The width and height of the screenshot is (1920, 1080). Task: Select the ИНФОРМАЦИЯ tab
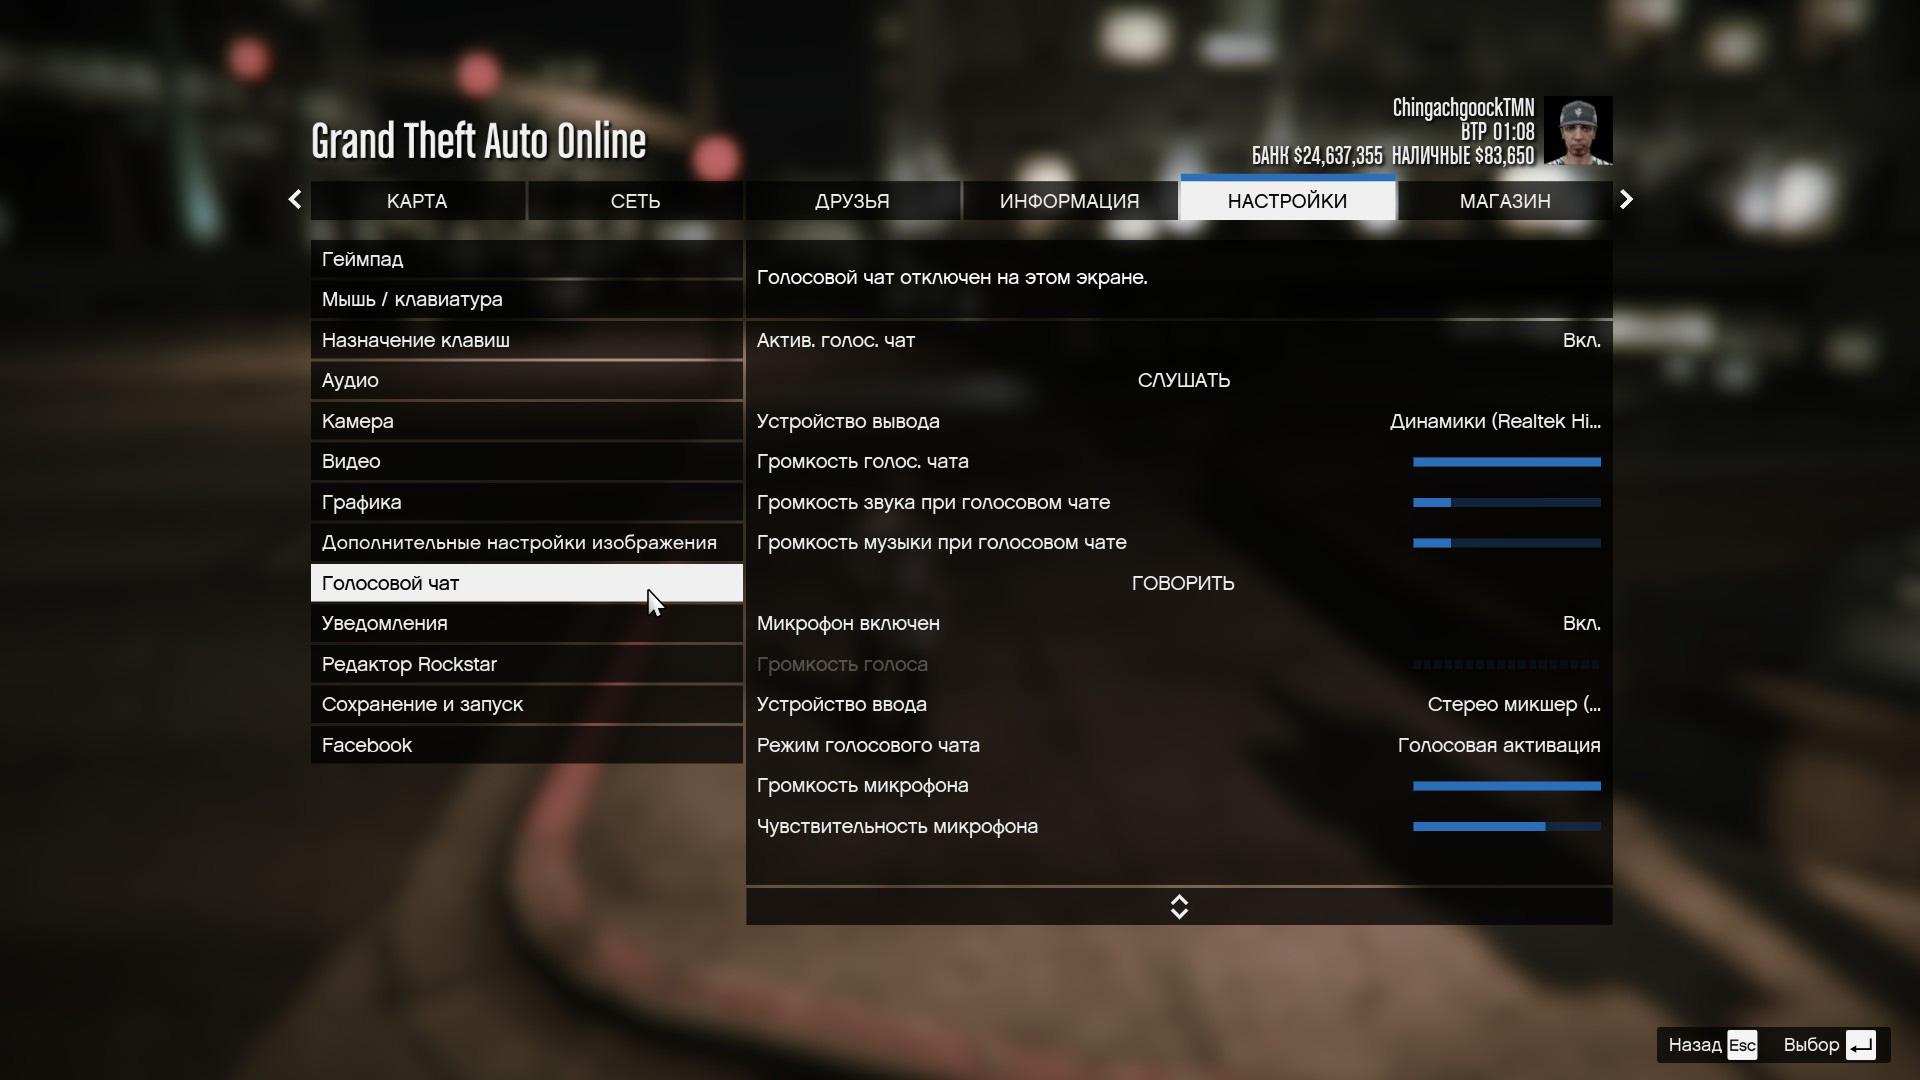(1069, 200)
